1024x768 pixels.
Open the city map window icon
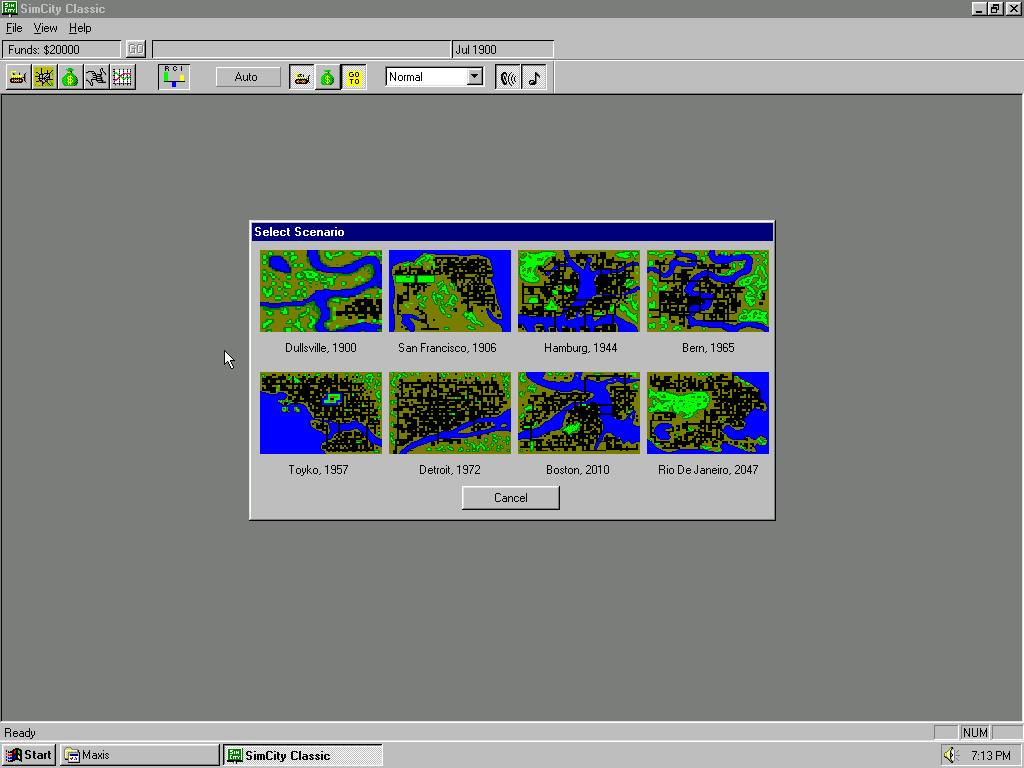tap(44, 77)
